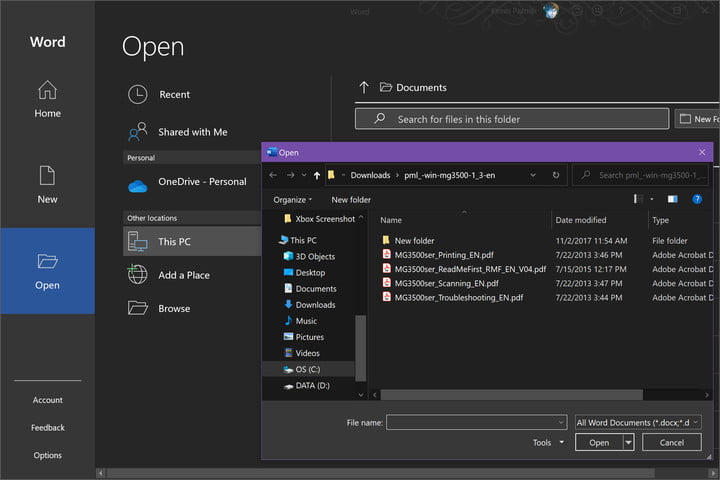Open the Organize dropdown menu

292,199
